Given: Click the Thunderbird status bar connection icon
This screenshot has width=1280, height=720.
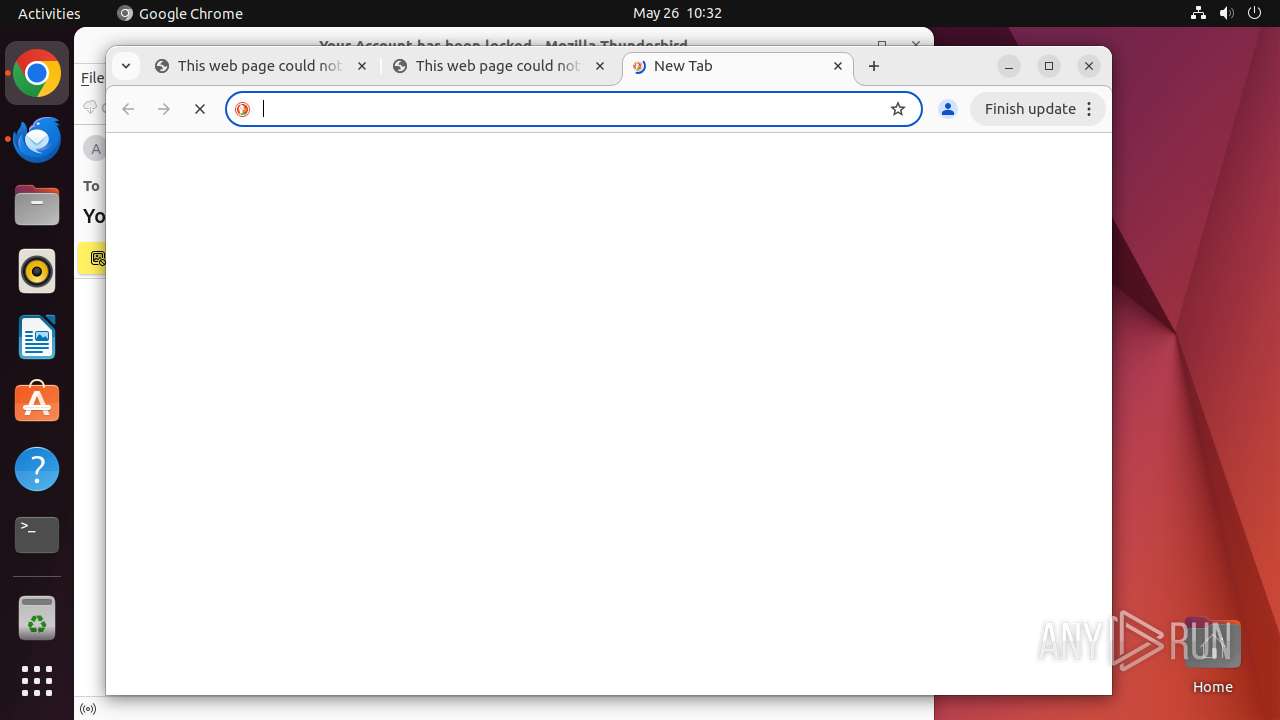Looking at the screenshot, I should point(88,709).
